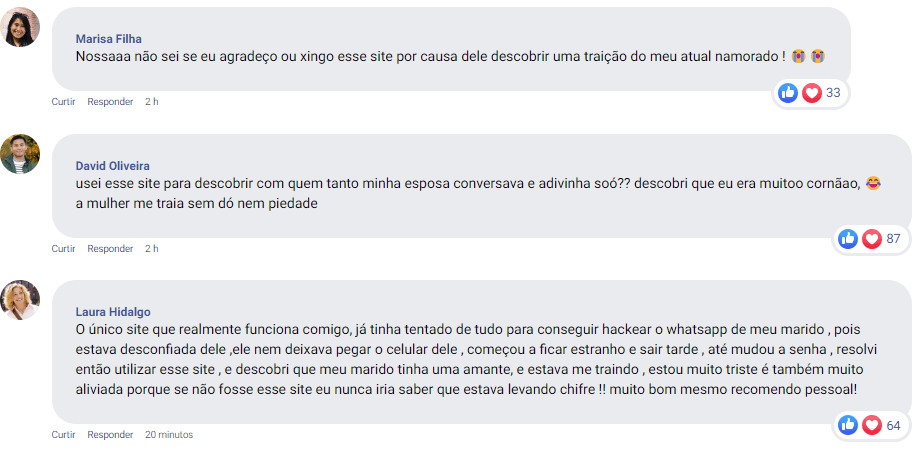
Task: Open the Laura Hidalgo name link
Action: tap(113, 312)
